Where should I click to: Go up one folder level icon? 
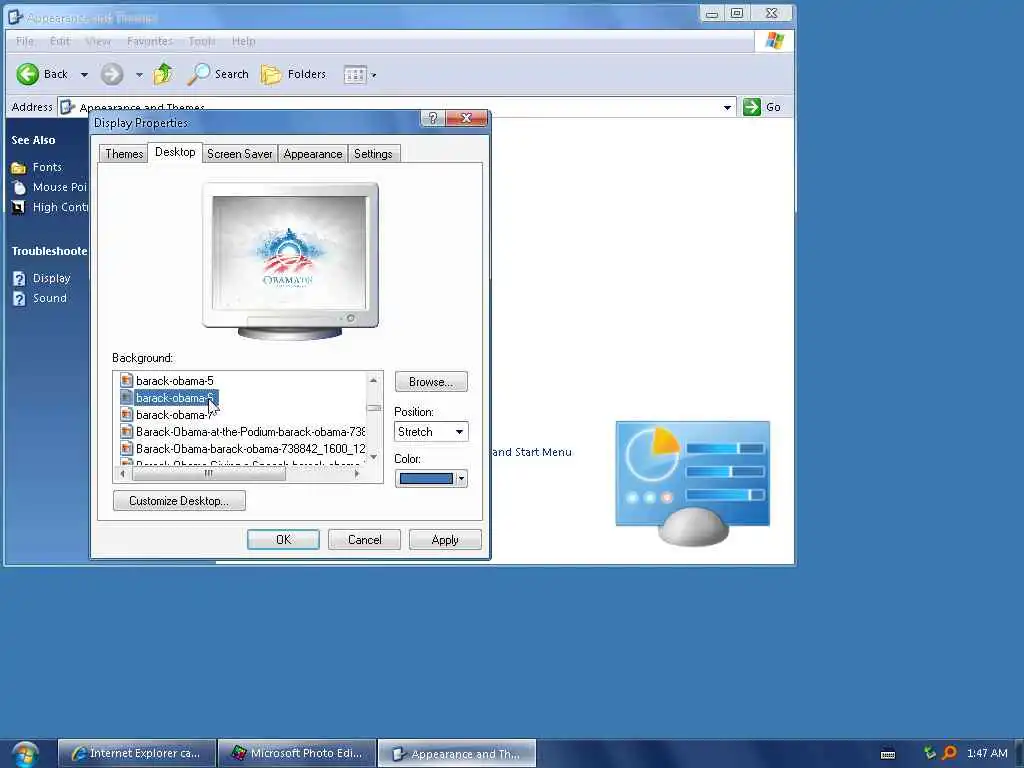163,74
